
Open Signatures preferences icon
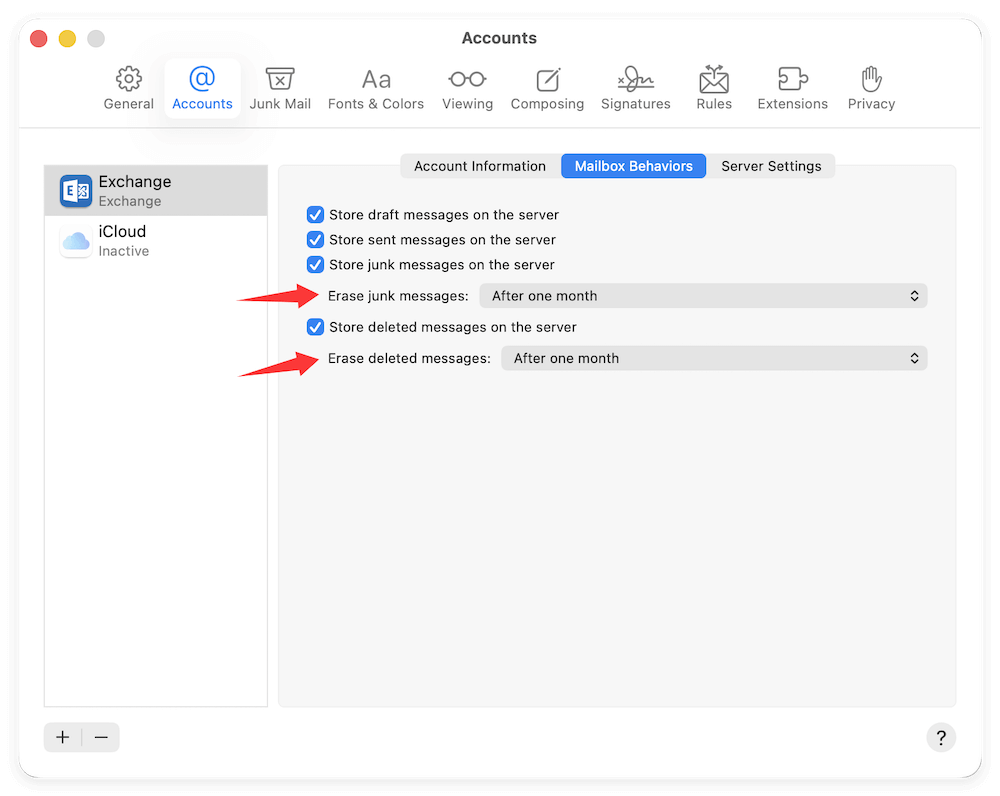pos(635,88)
